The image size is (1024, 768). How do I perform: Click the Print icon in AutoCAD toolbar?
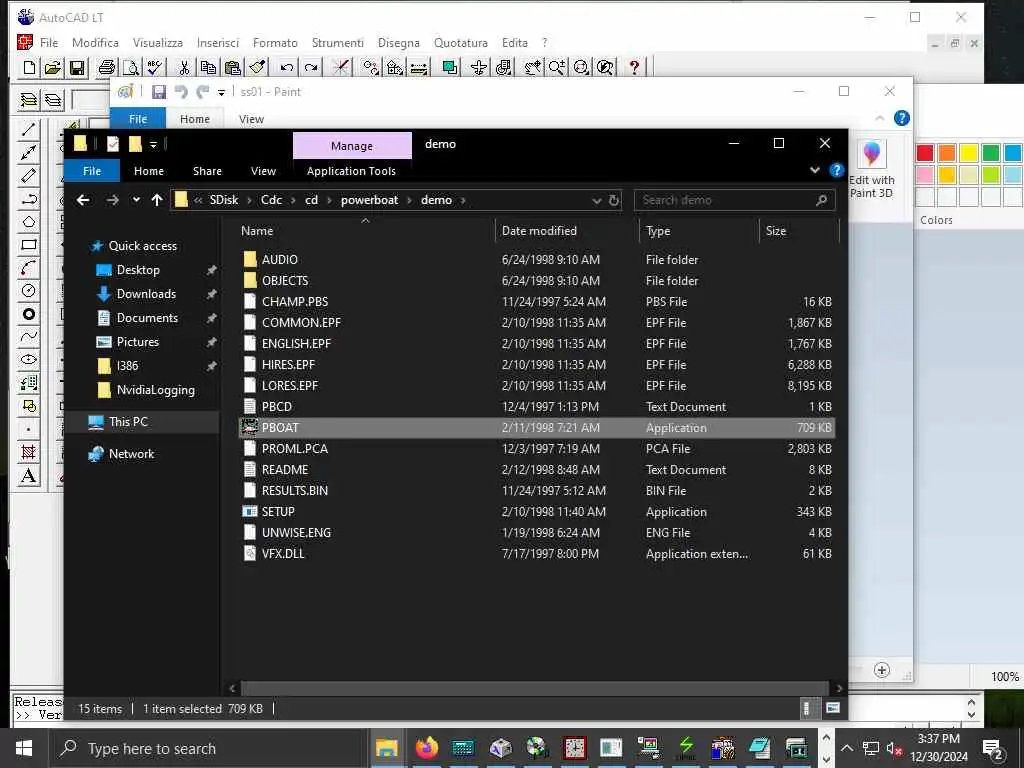tap(106, 67)
